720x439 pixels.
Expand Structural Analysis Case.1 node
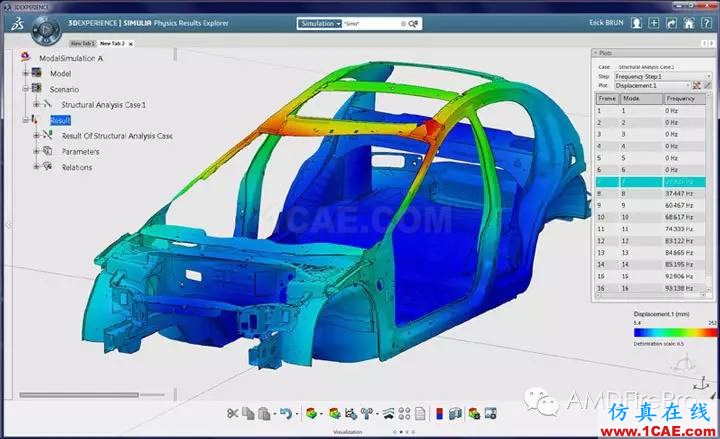[x=37, y=105]
